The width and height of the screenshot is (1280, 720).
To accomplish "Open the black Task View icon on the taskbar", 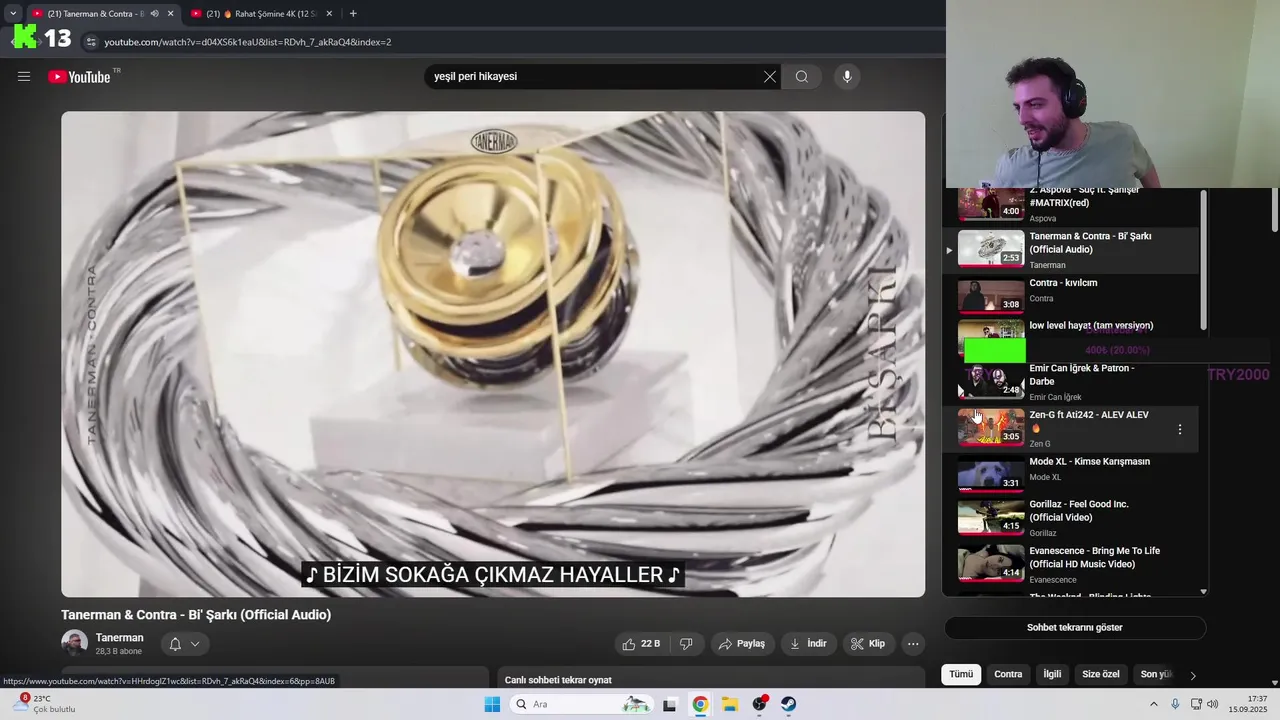I will pyautogui.click(x=670, y=704).
